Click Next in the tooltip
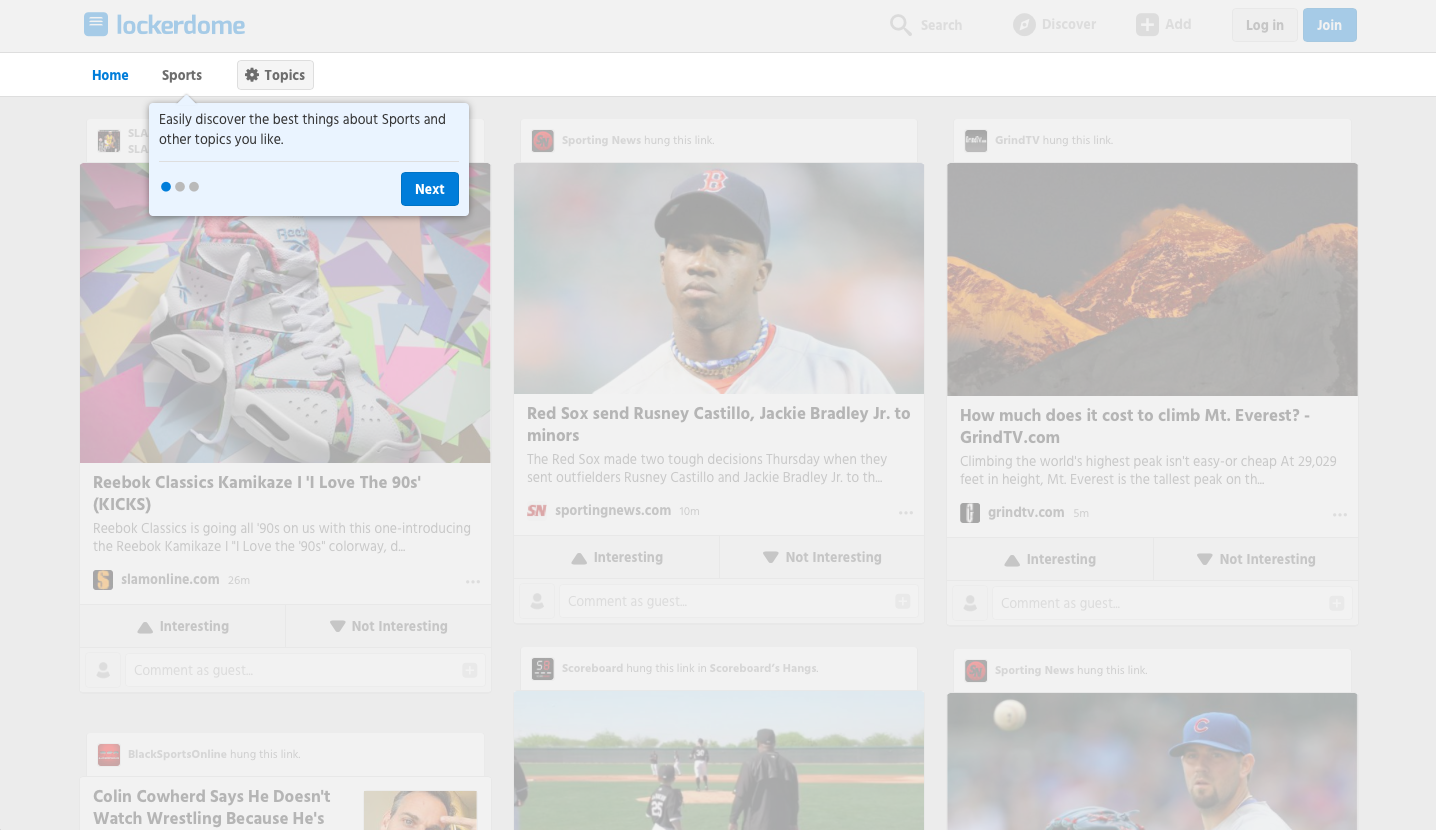Screen dimensions: 1436x830 pyautogui.click(x=430, y=189)
